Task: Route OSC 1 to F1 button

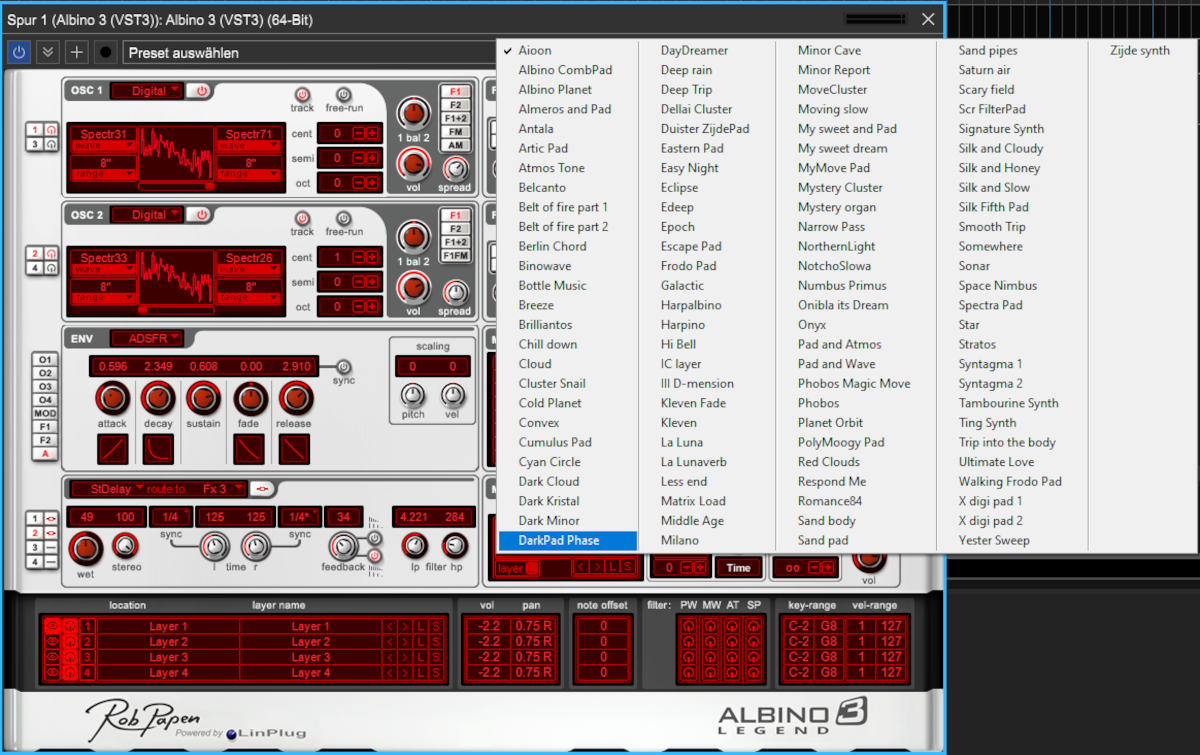Action: 455,91
